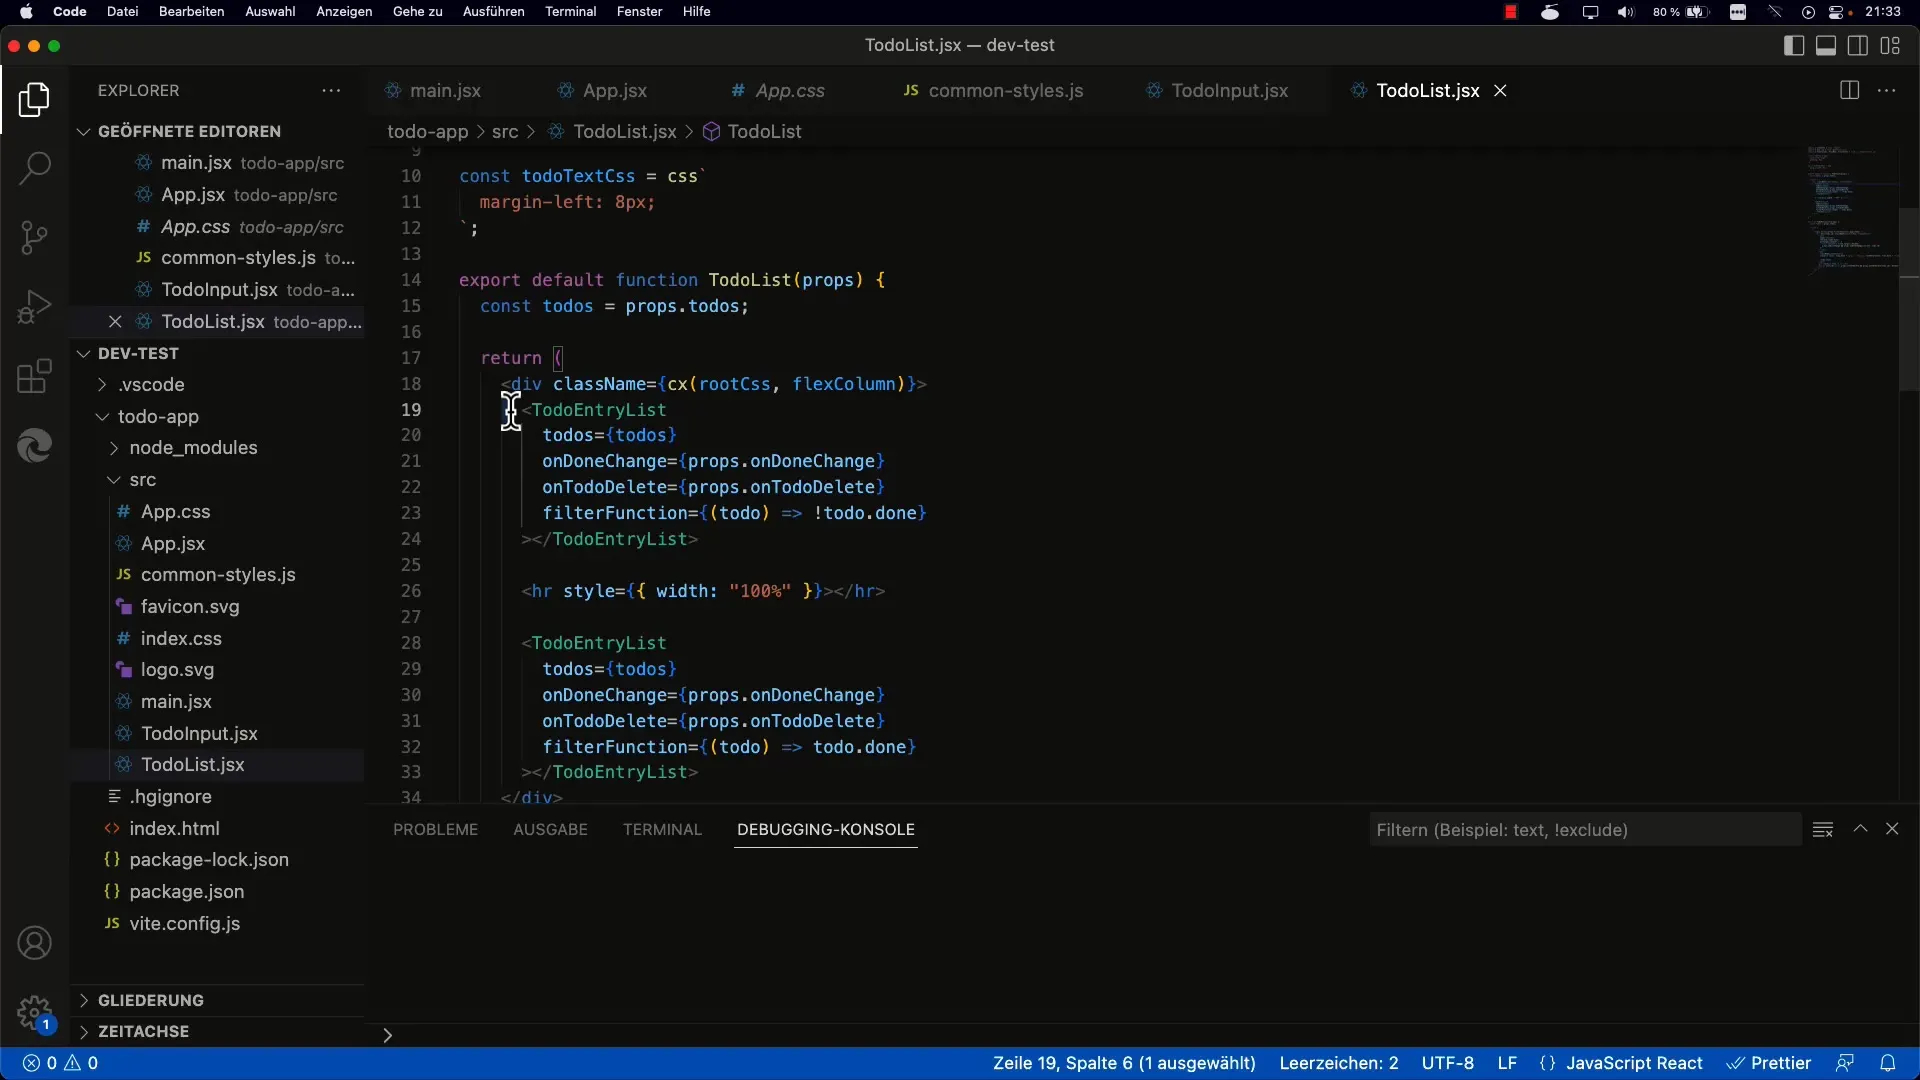Viewport: 1920px width, 1080px height.
Task: Collapse the src folder
Action: [142, 479]
